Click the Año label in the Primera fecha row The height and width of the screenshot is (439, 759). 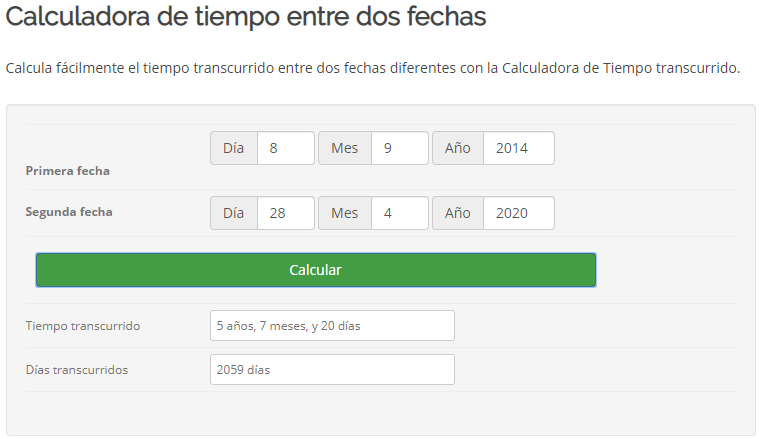[x=458, y=148]
